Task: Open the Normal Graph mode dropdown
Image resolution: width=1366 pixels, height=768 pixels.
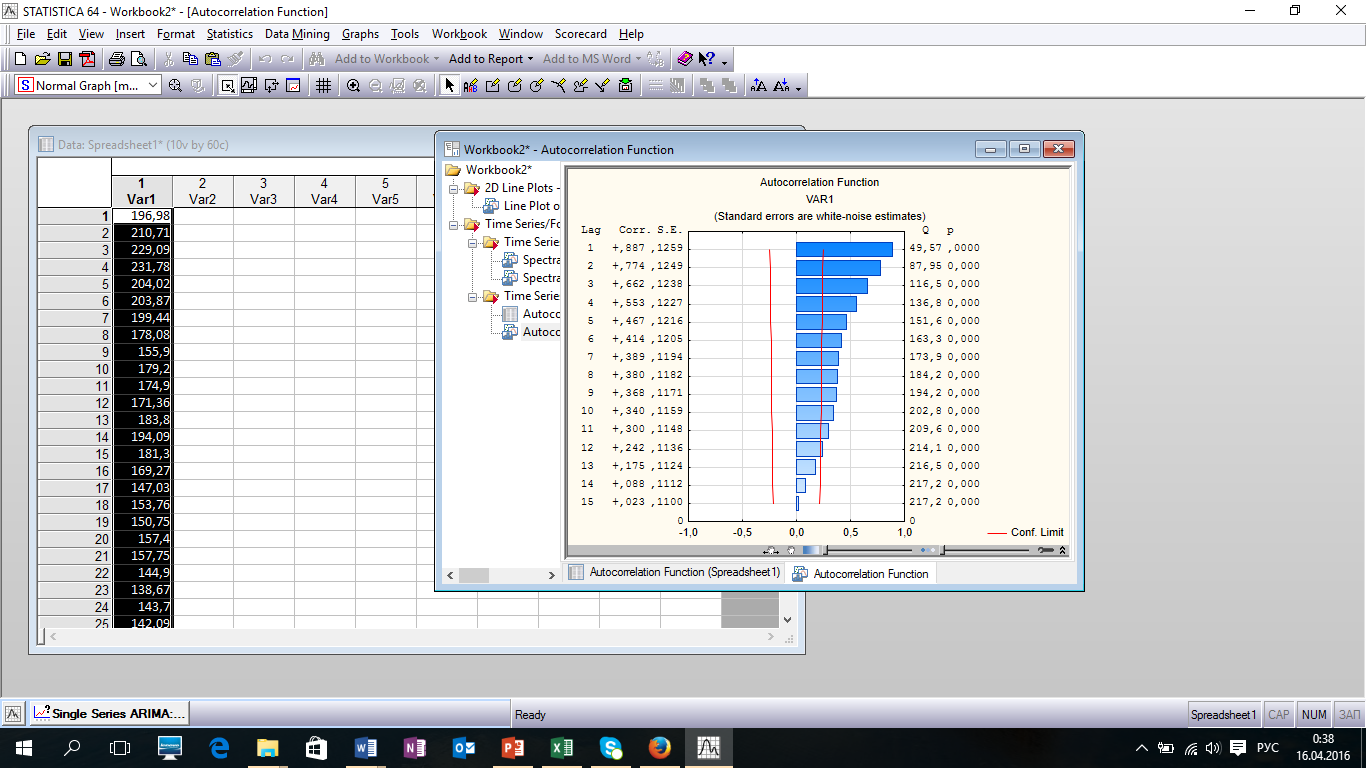Action: pos(153,86)
